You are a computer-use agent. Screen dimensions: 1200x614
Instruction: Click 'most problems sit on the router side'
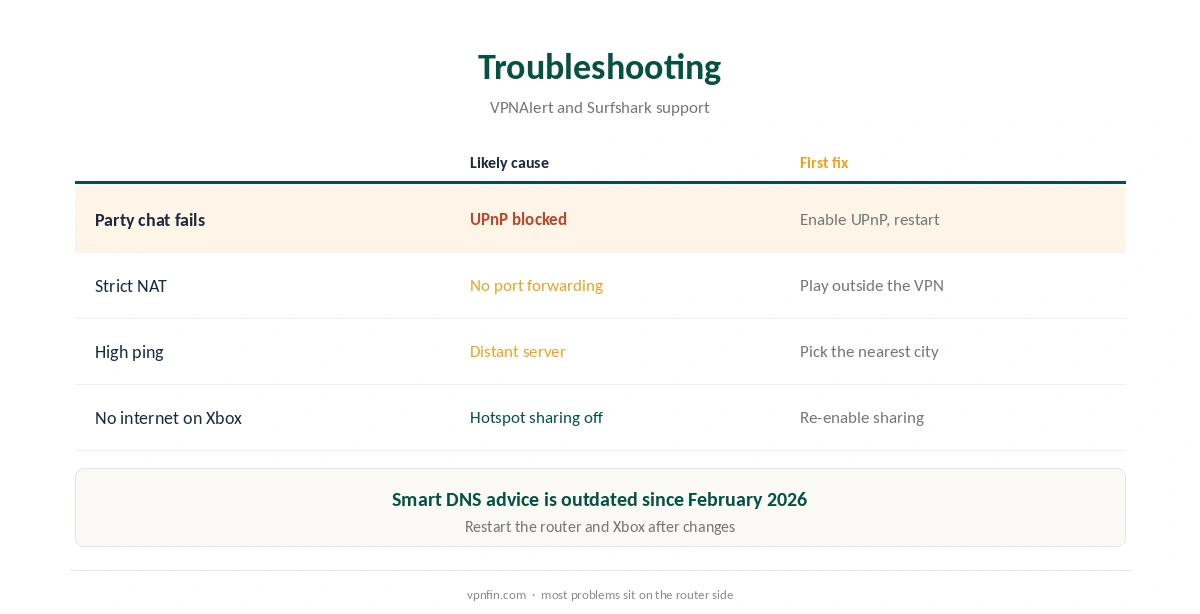coord(637,594)
